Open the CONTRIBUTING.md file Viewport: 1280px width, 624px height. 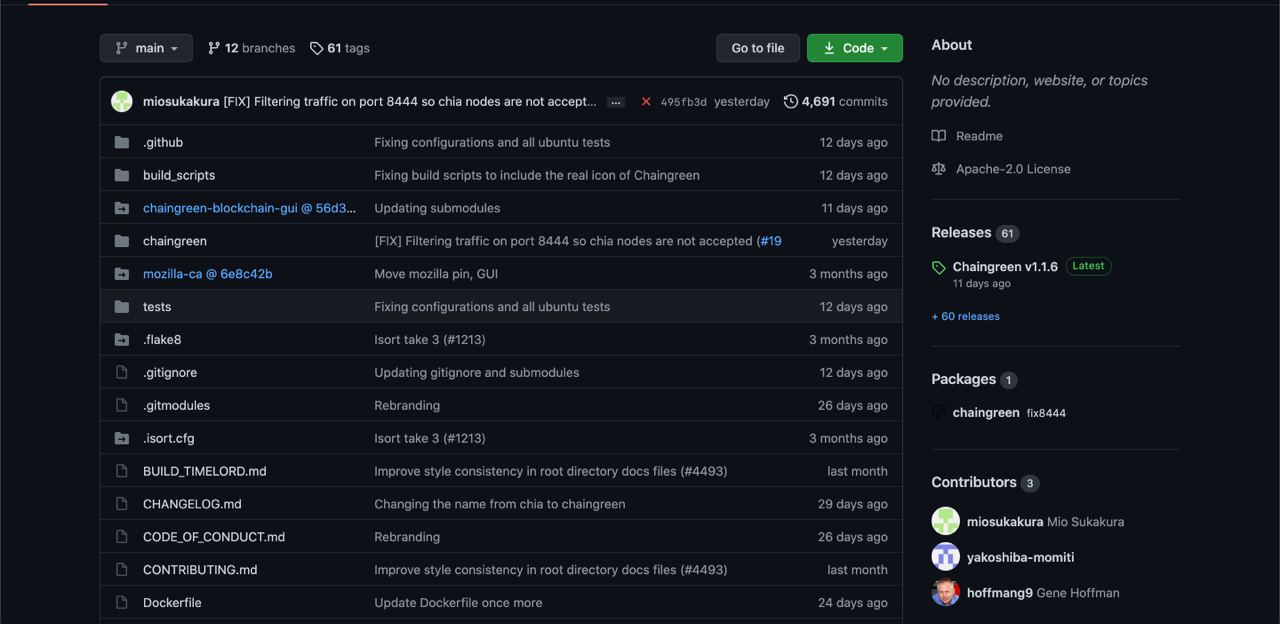(x=200, y=570)
